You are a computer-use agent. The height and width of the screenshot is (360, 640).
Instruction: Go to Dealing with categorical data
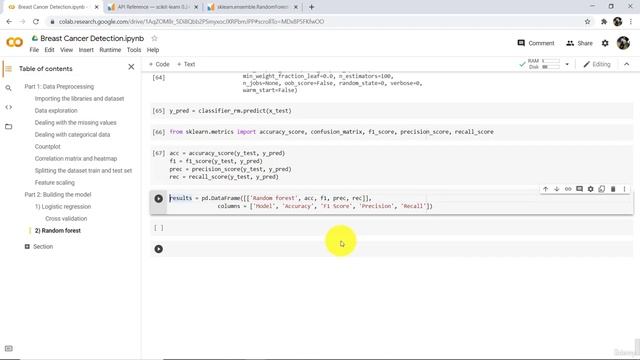tap(72, 134)
